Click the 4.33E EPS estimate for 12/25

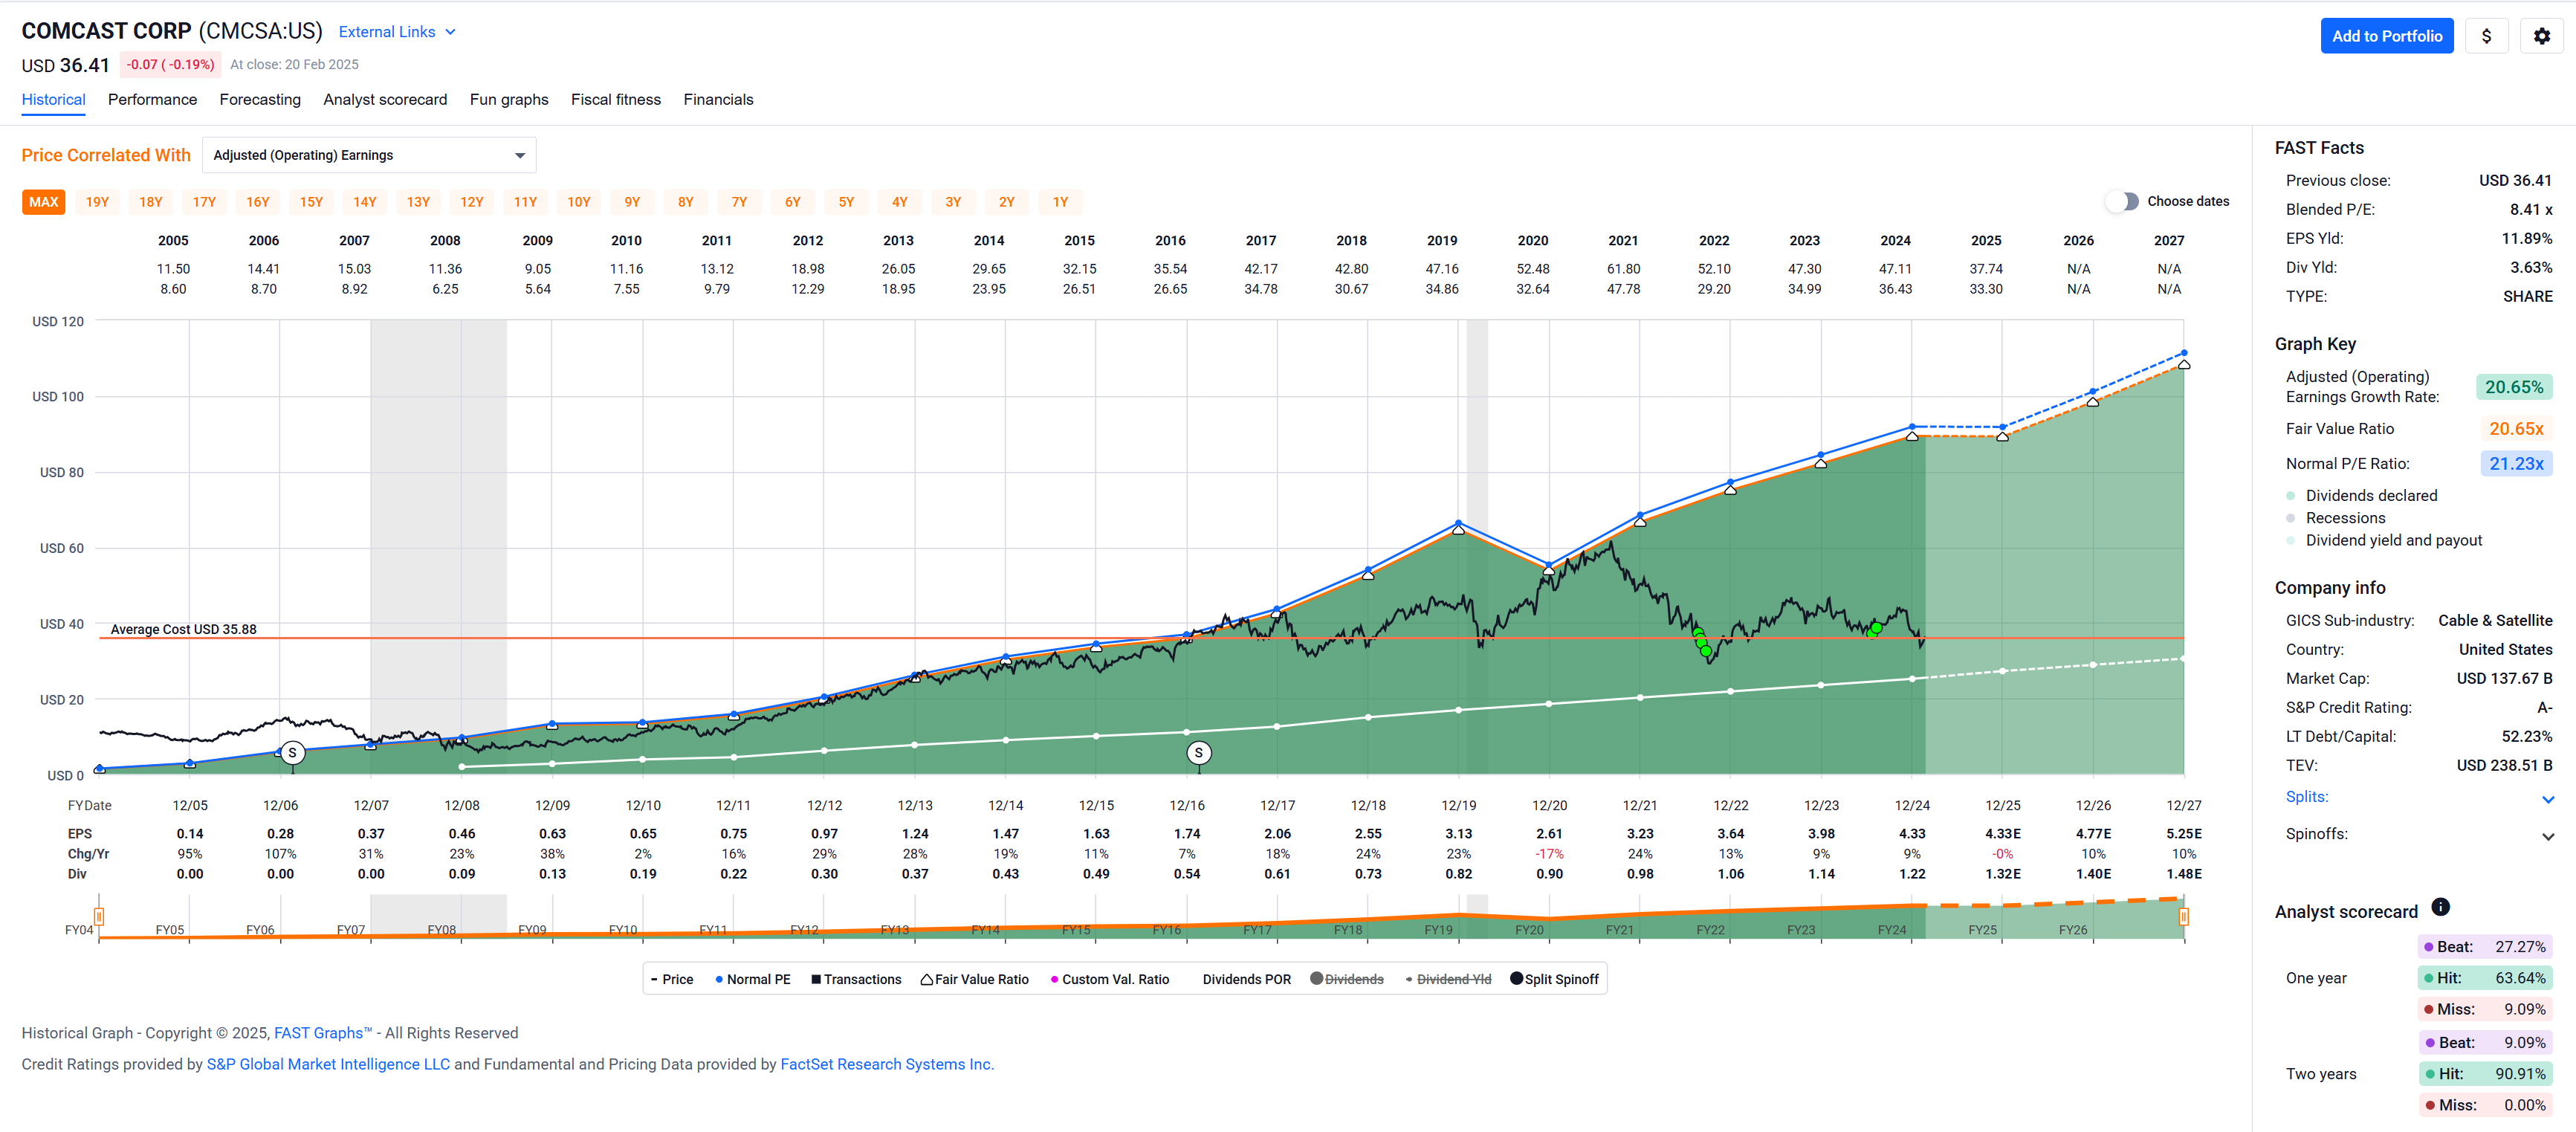point(2002,834)
